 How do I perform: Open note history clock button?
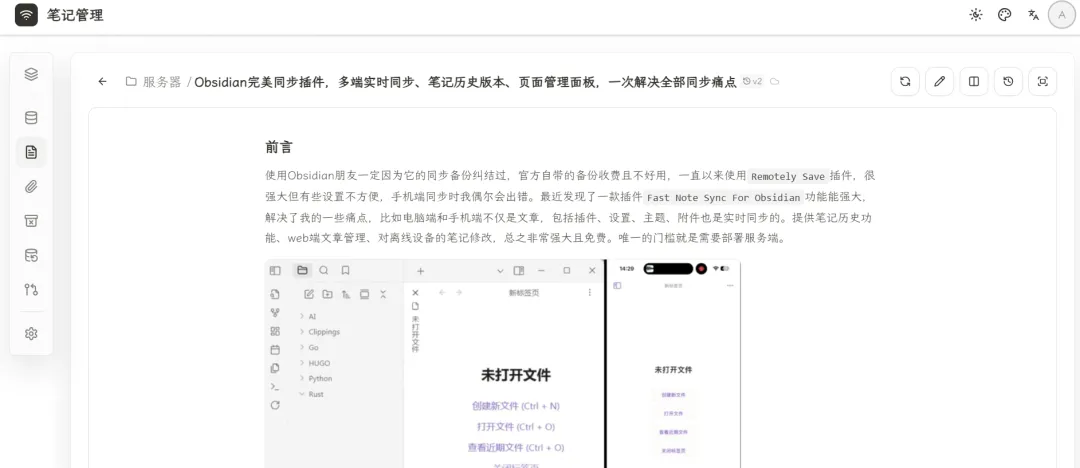point(1008,81)
